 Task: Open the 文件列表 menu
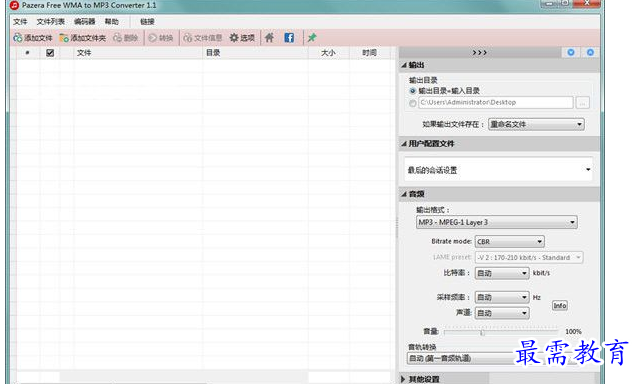point(50,22)
